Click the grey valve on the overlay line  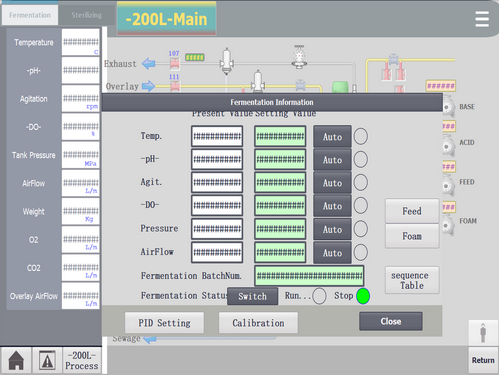point(300,85)
